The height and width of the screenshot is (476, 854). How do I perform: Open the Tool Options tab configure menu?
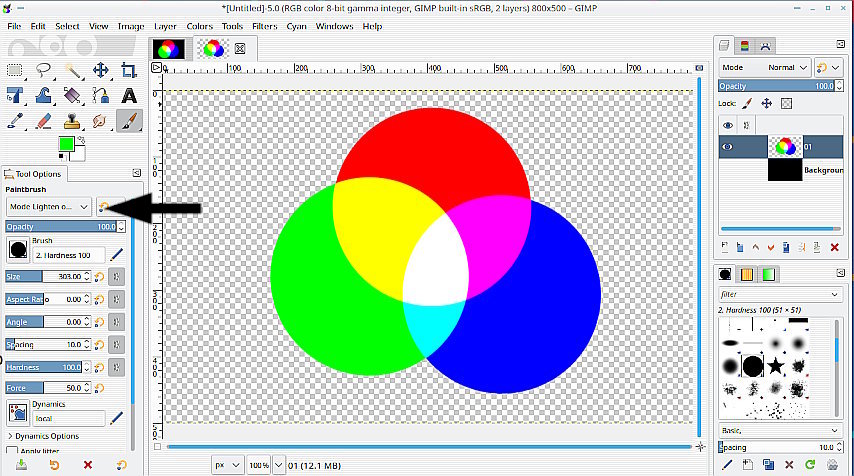click(136, 173)
